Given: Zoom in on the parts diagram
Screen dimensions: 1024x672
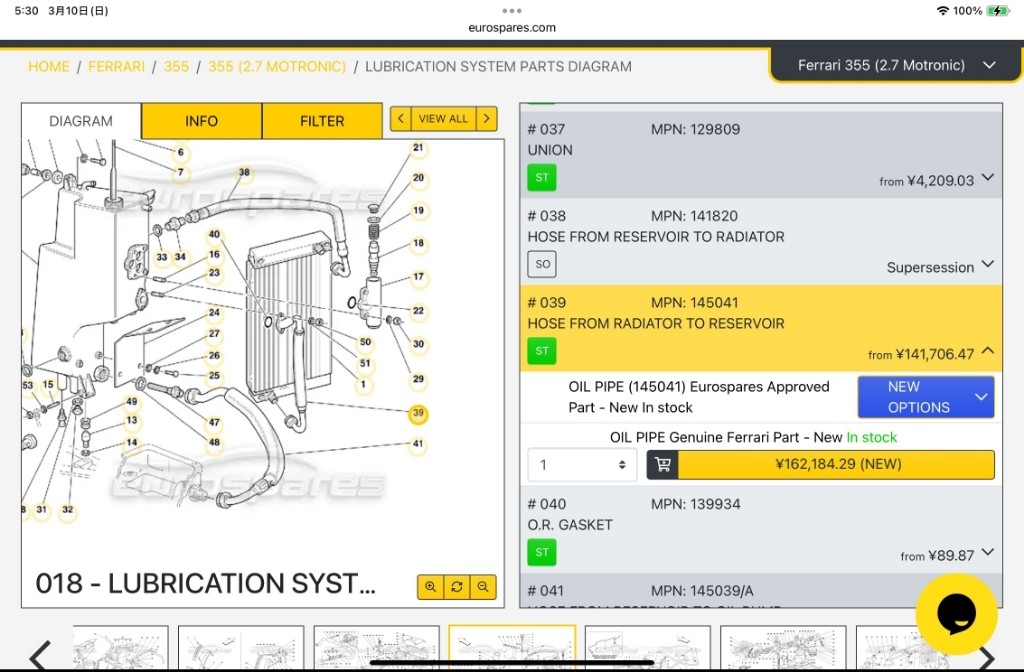Looking at the screenshot, I should [x=430, y=586].
